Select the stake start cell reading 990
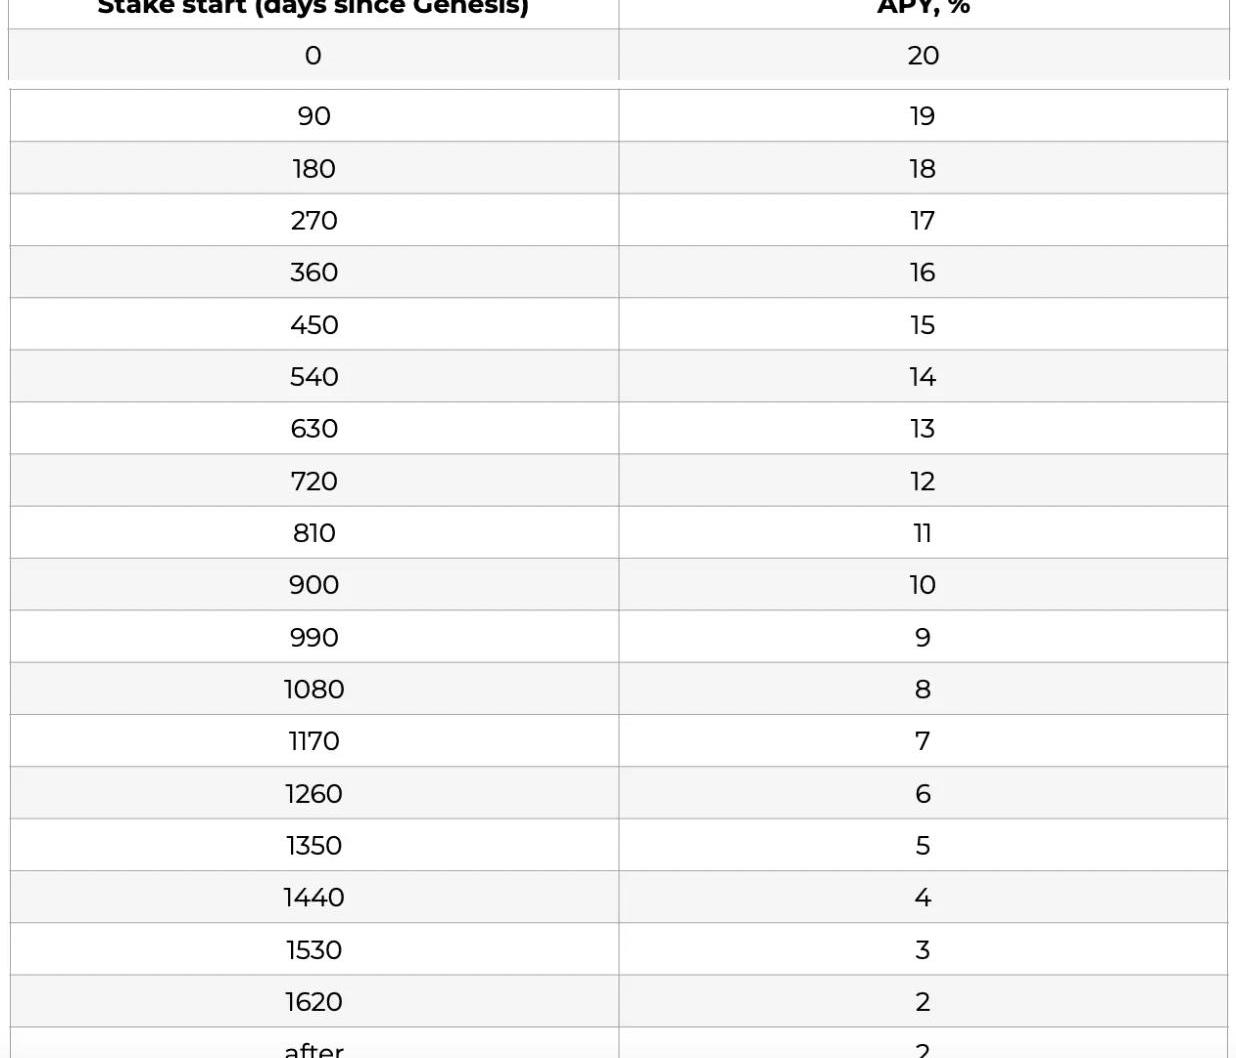The width and height of the screenshot is (1236, 1058). click(x=313, y=637)
